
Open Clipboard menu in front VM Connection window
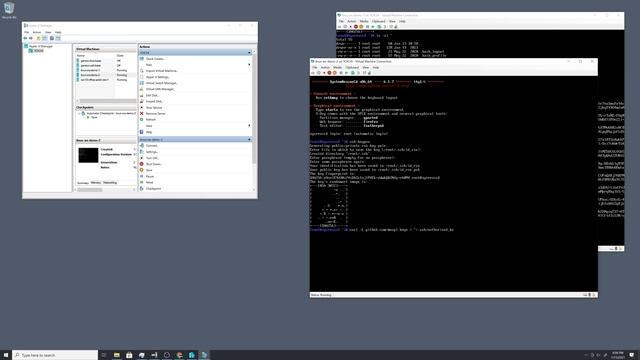[x=352, y=67]
